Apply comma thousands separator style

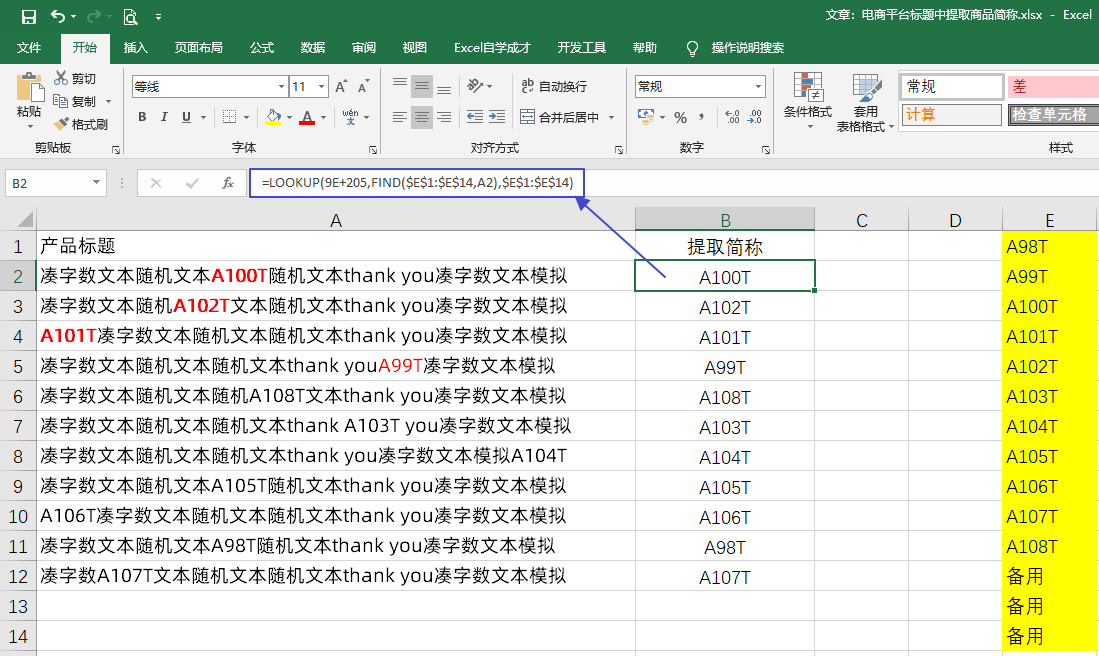(x=702, y=117)
